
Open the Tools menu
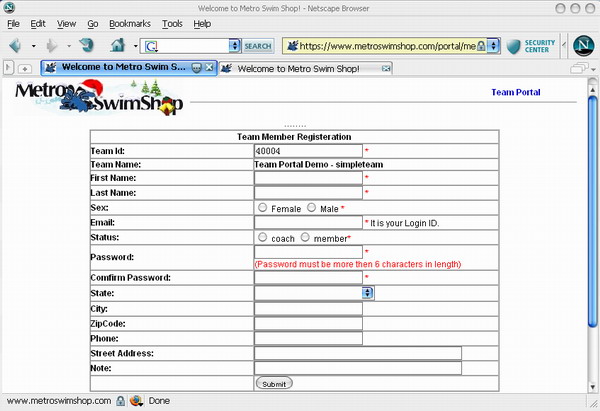pyautogui.click(x=172, y=24)
